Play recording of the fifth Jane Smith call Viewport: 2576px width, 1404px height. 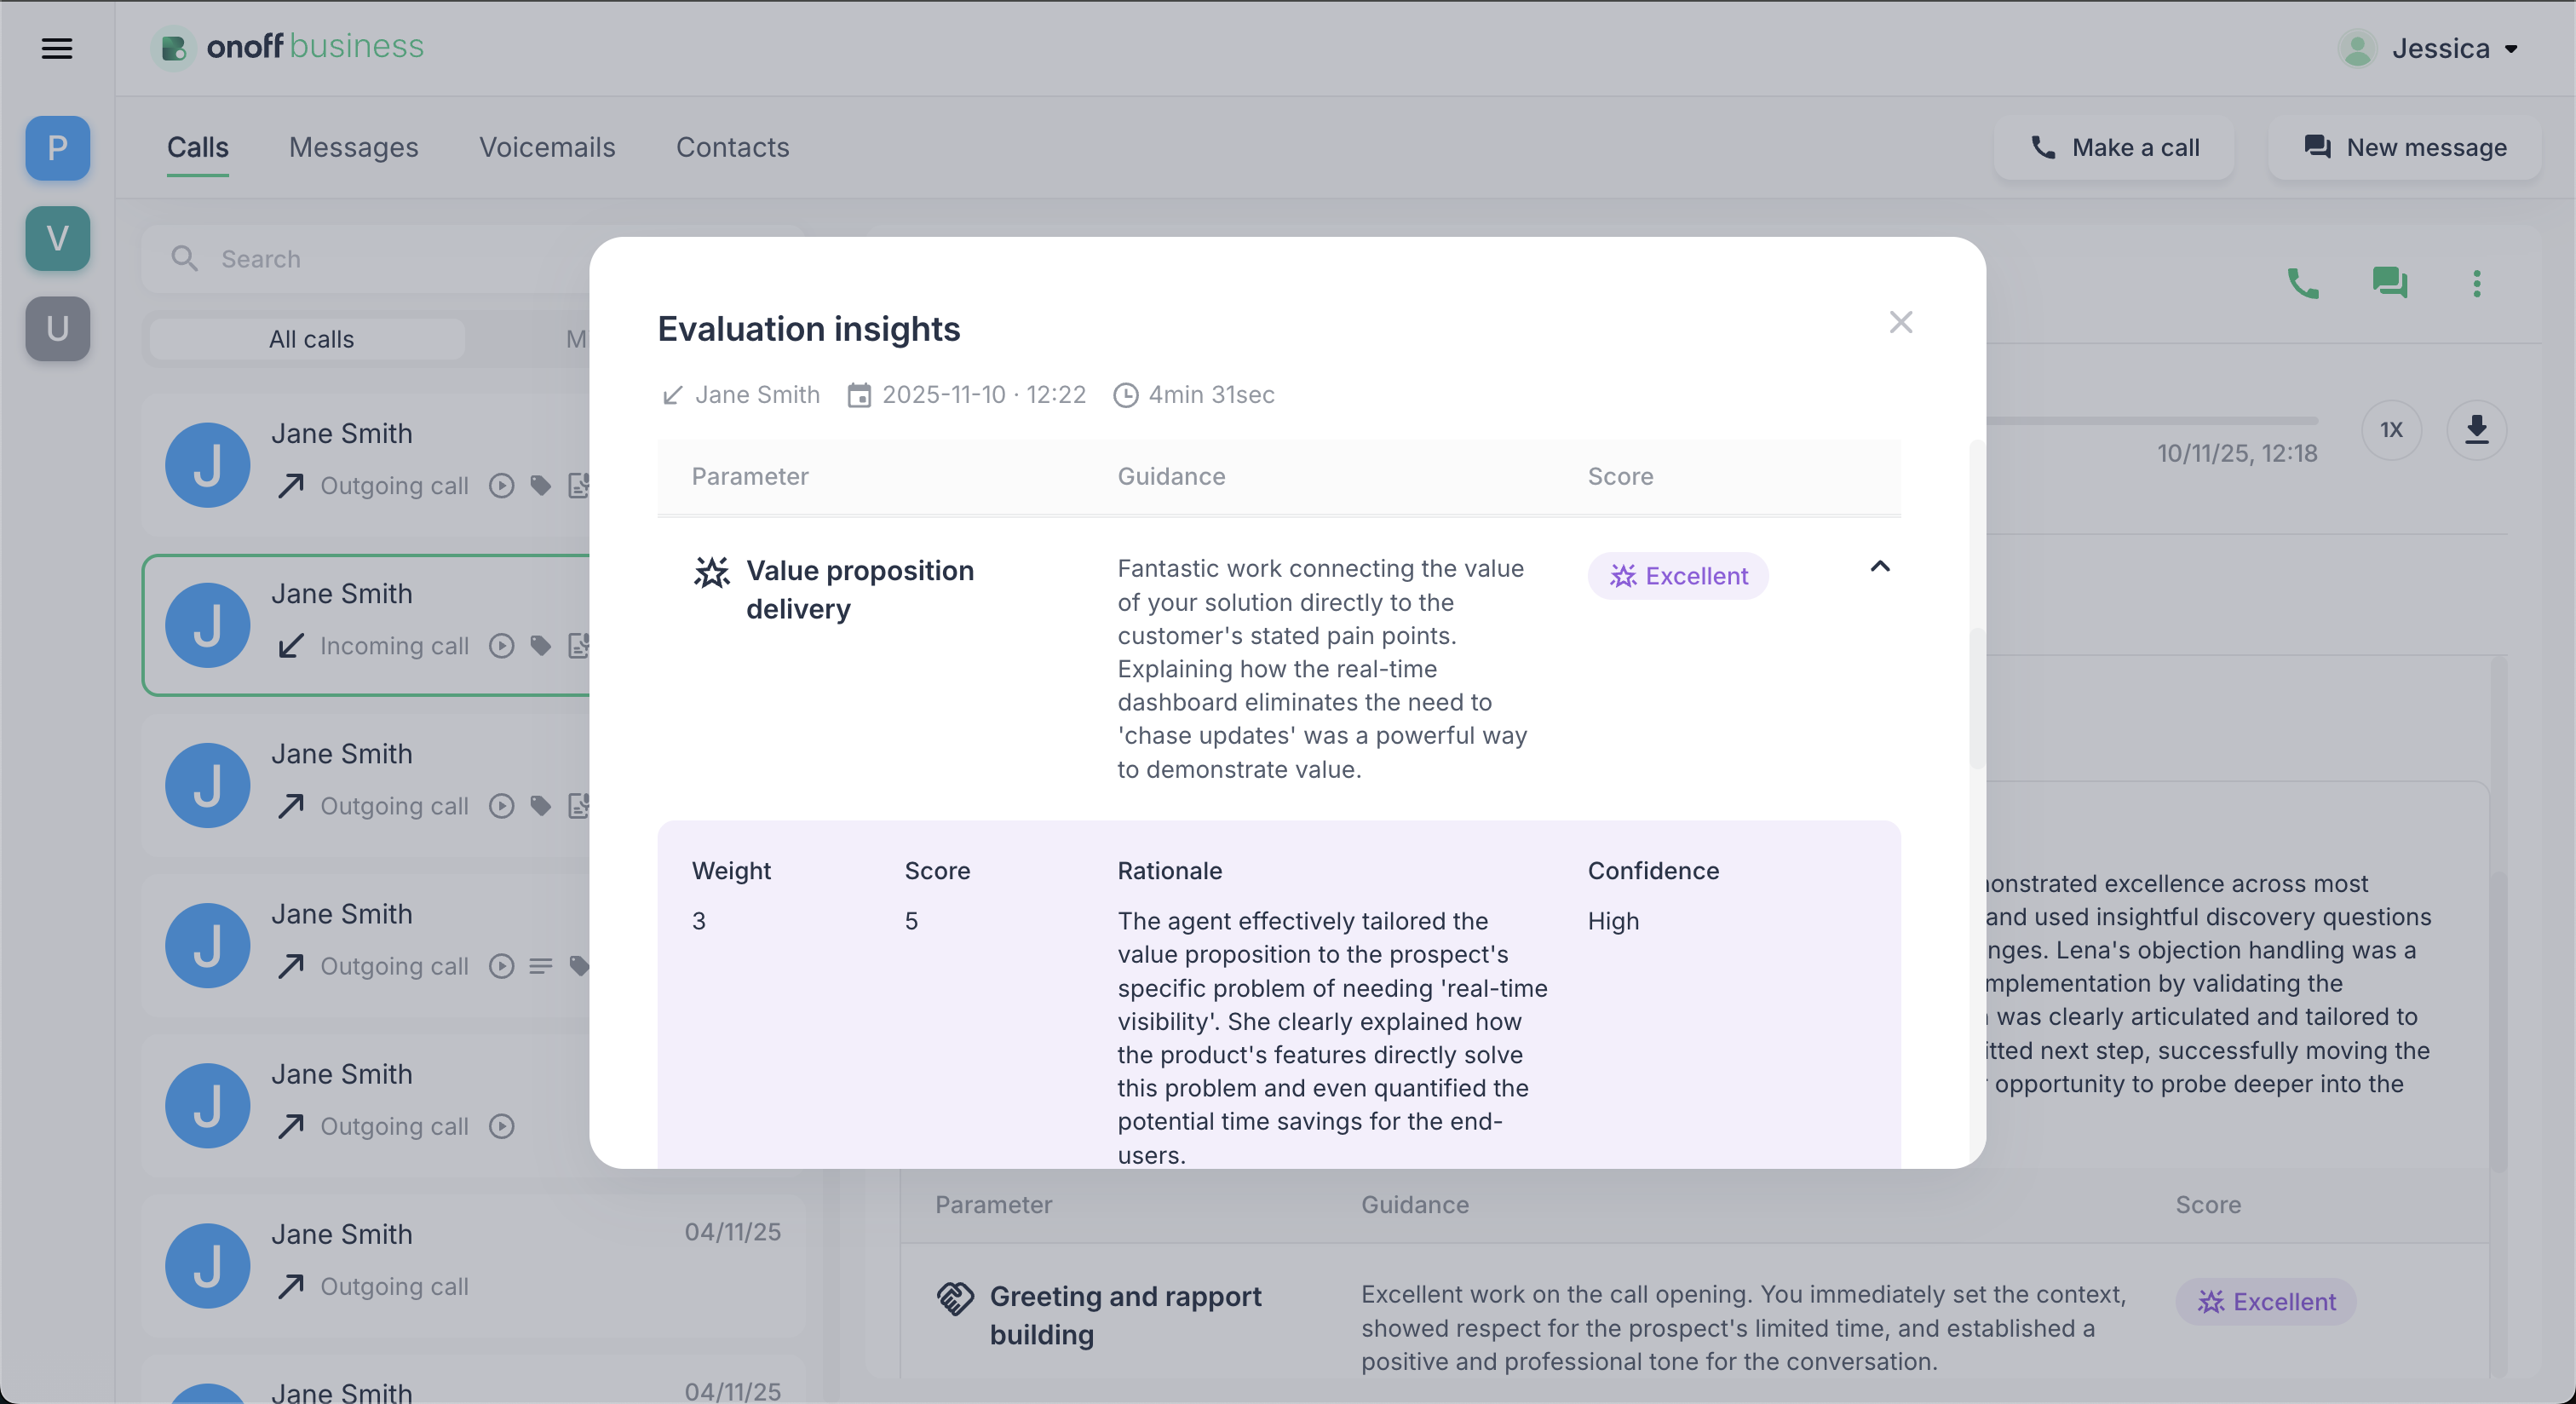[x=502, y=1126]
